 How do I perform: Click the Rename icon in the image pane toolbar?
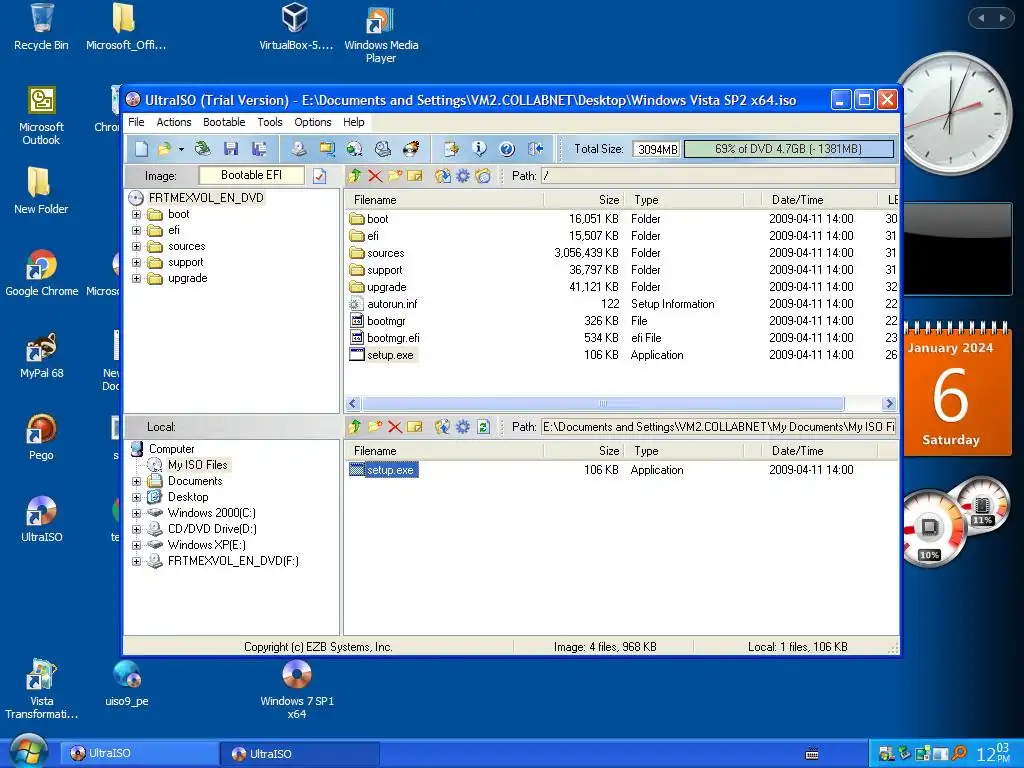click(x=415, y=176)
